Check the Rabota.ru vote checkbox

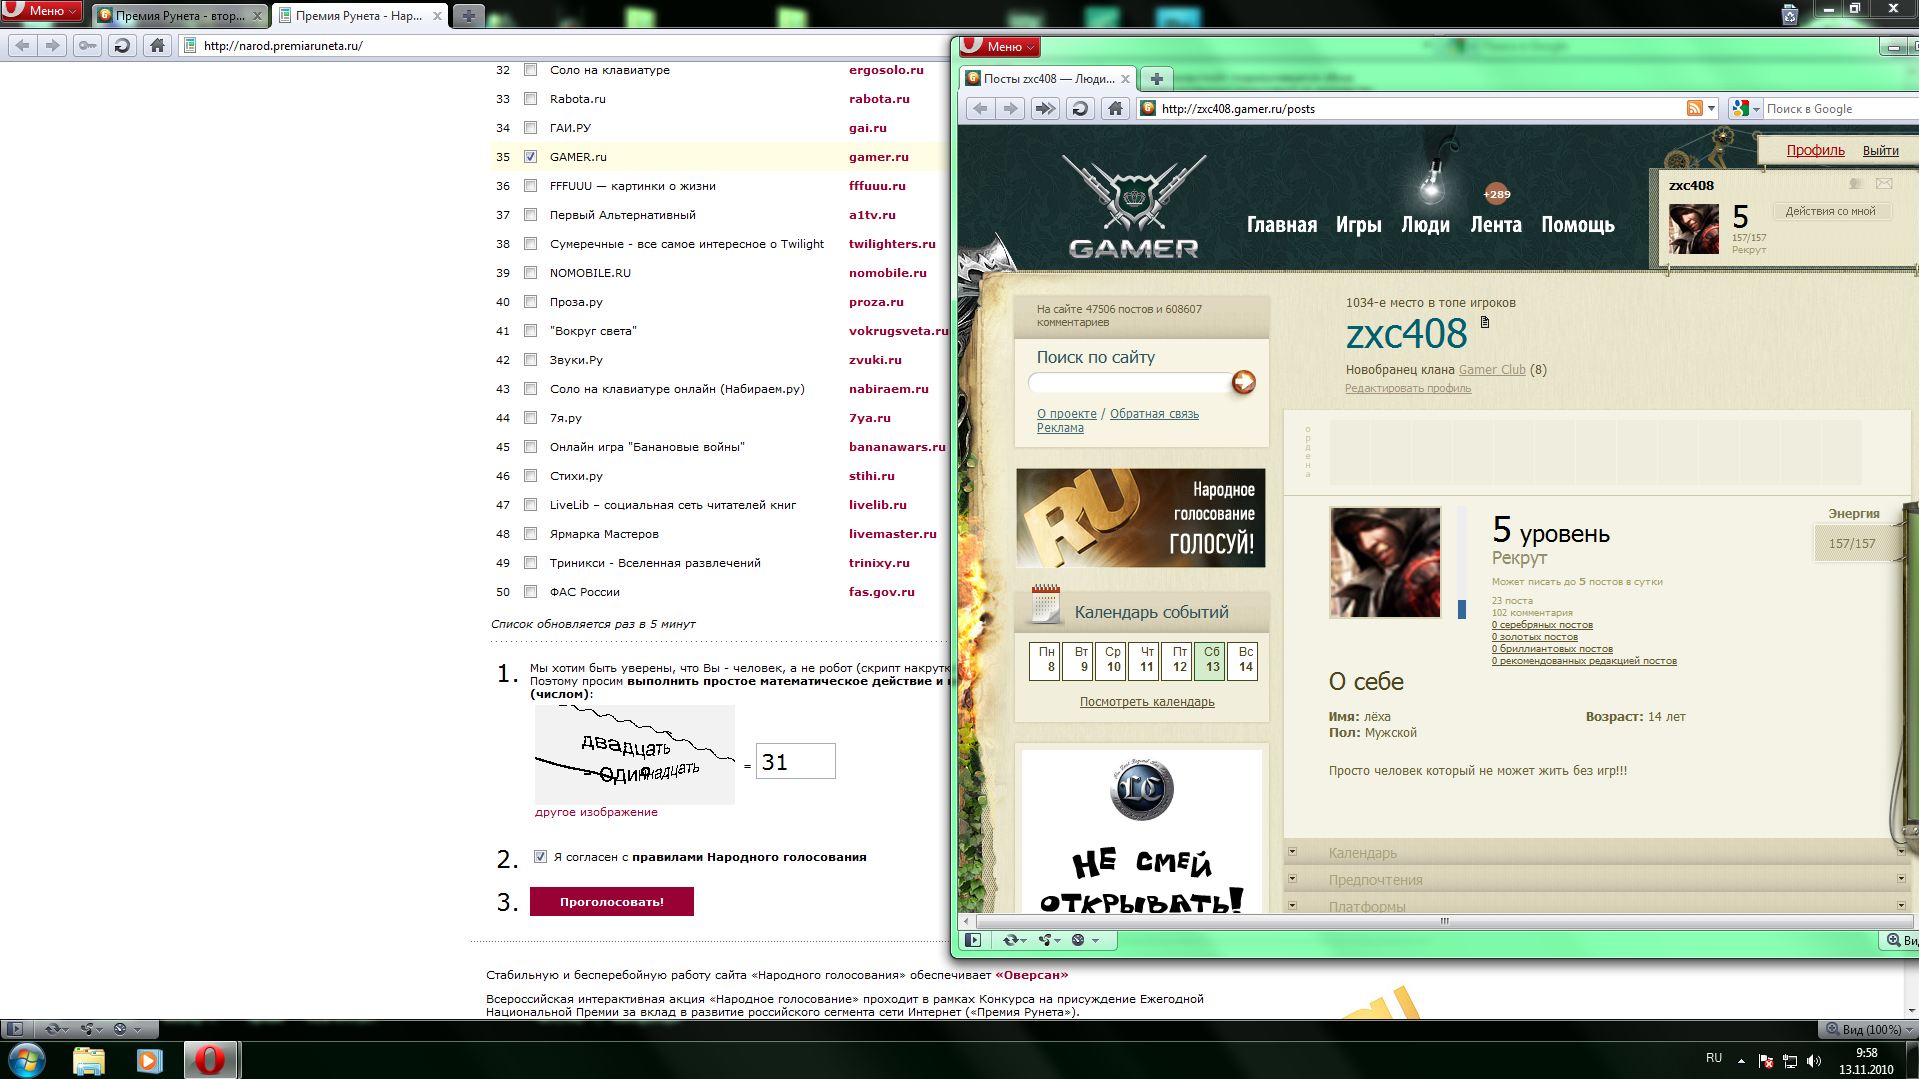click(x=530, y=99)
